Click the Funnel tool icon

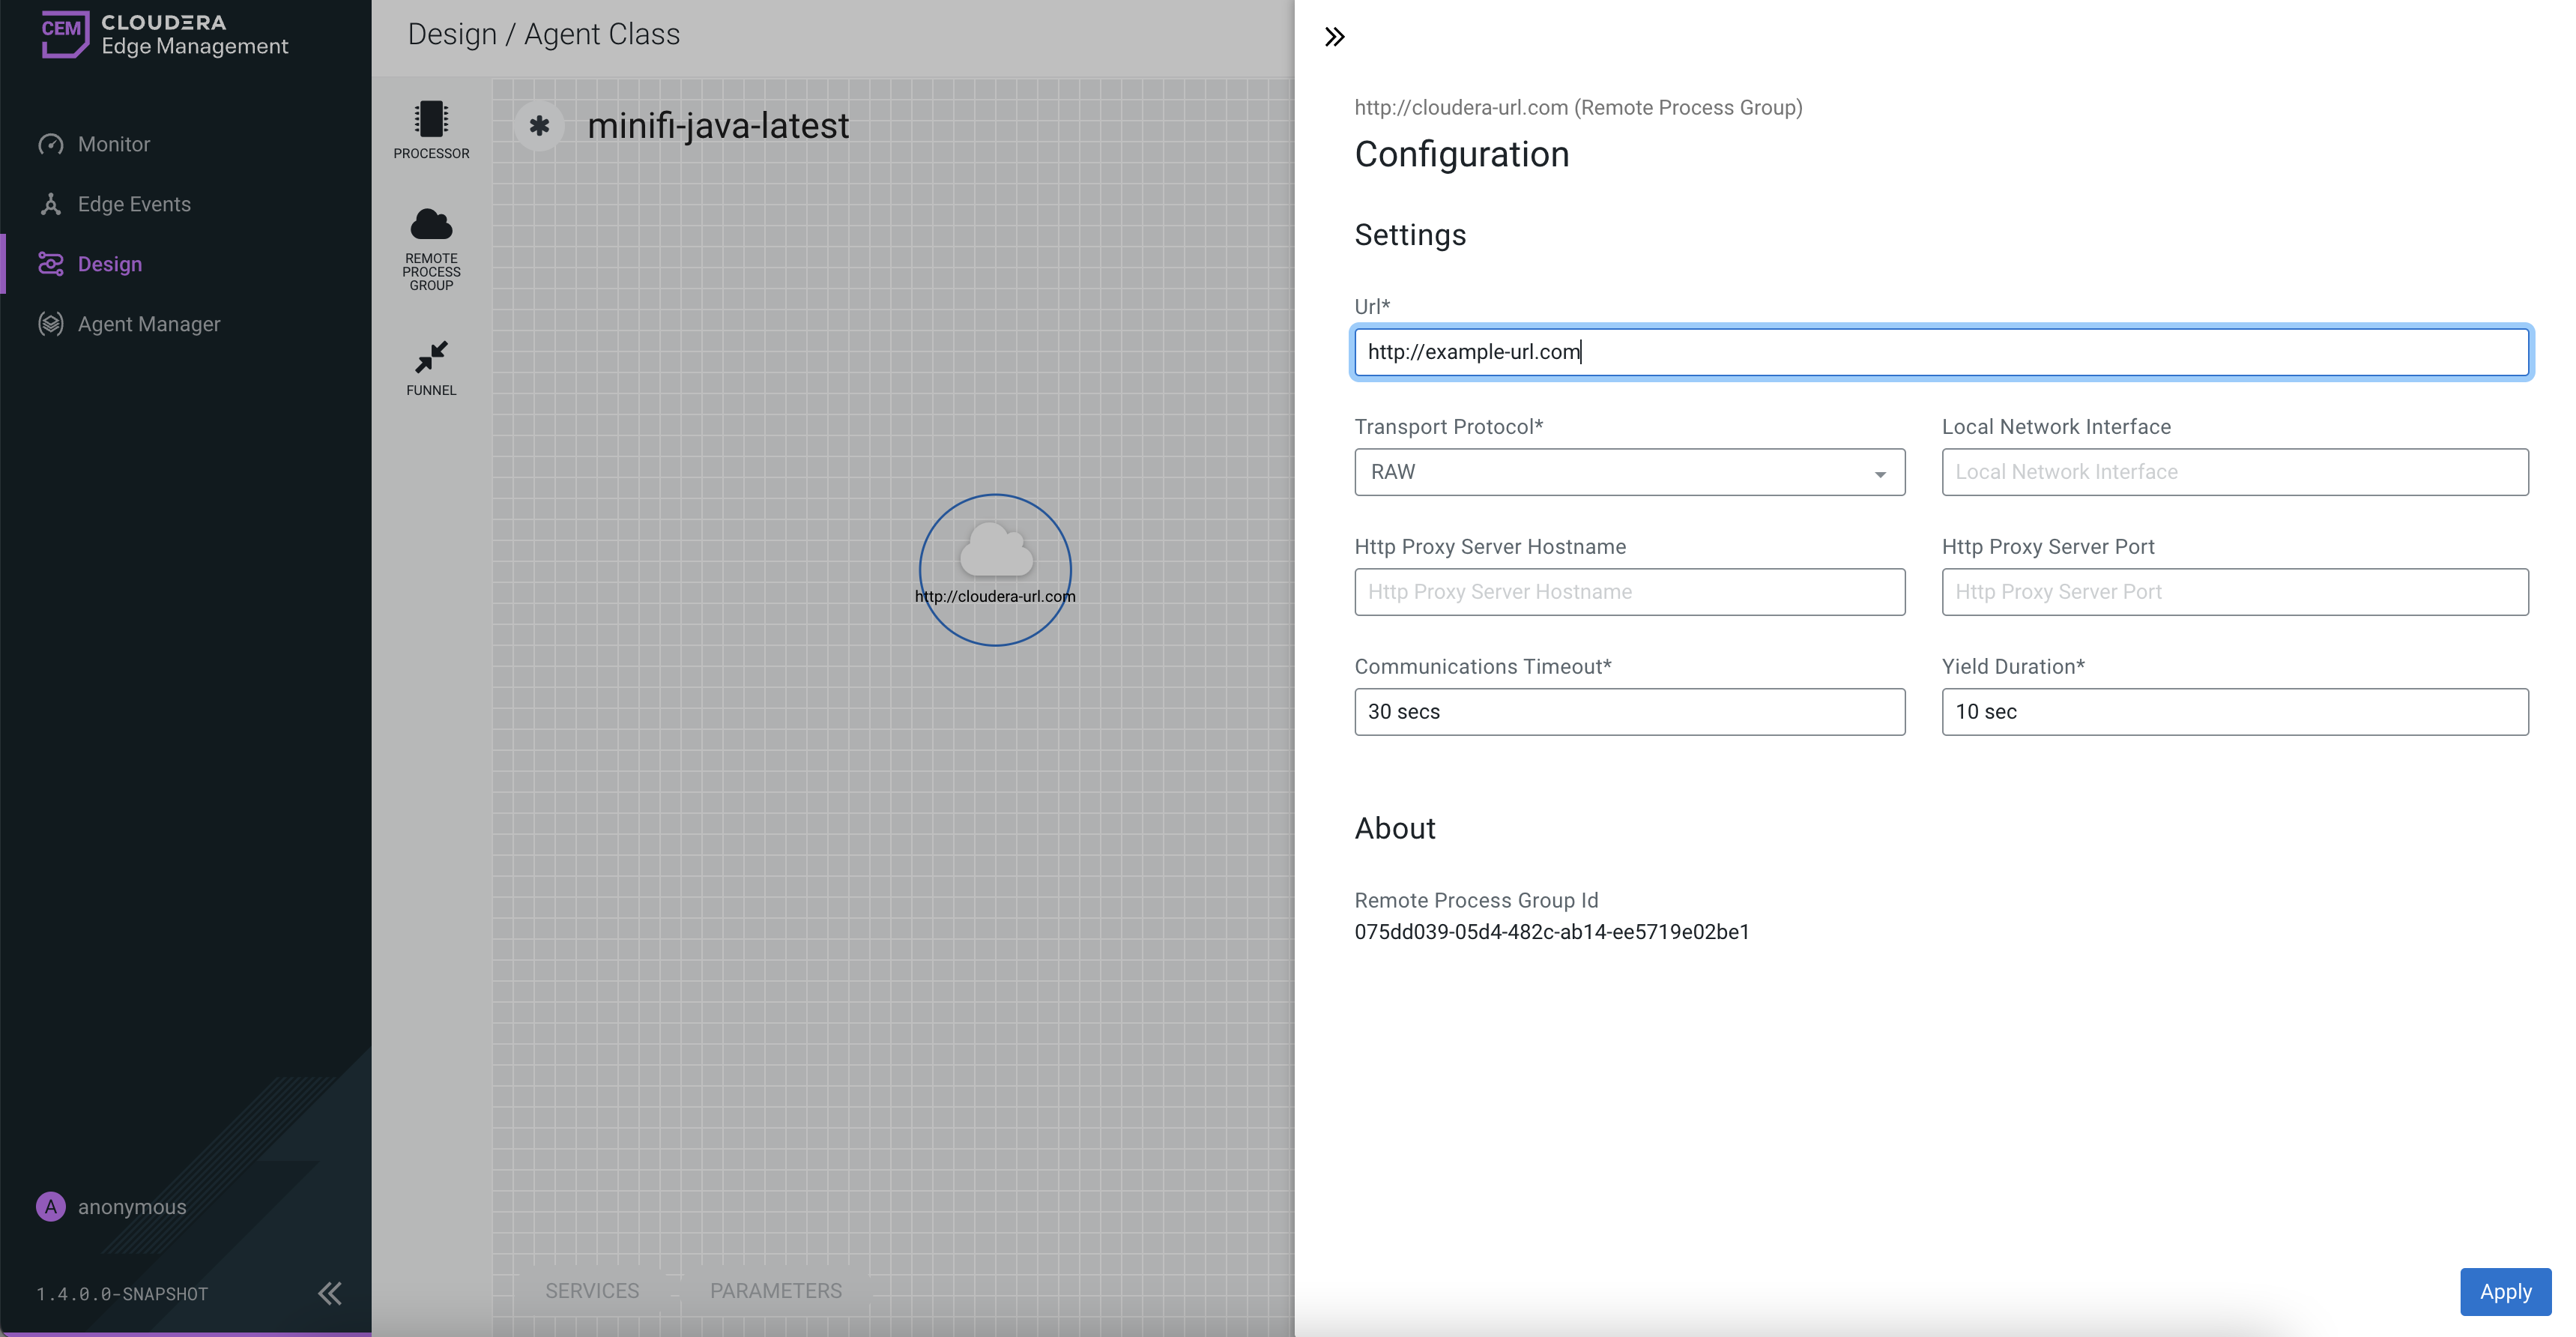(431, 357)
